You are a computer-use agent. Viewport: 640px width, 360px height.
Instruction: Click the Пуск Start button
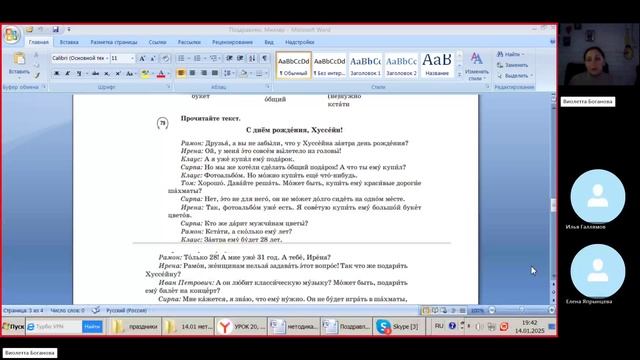click(x=13, y=327)
